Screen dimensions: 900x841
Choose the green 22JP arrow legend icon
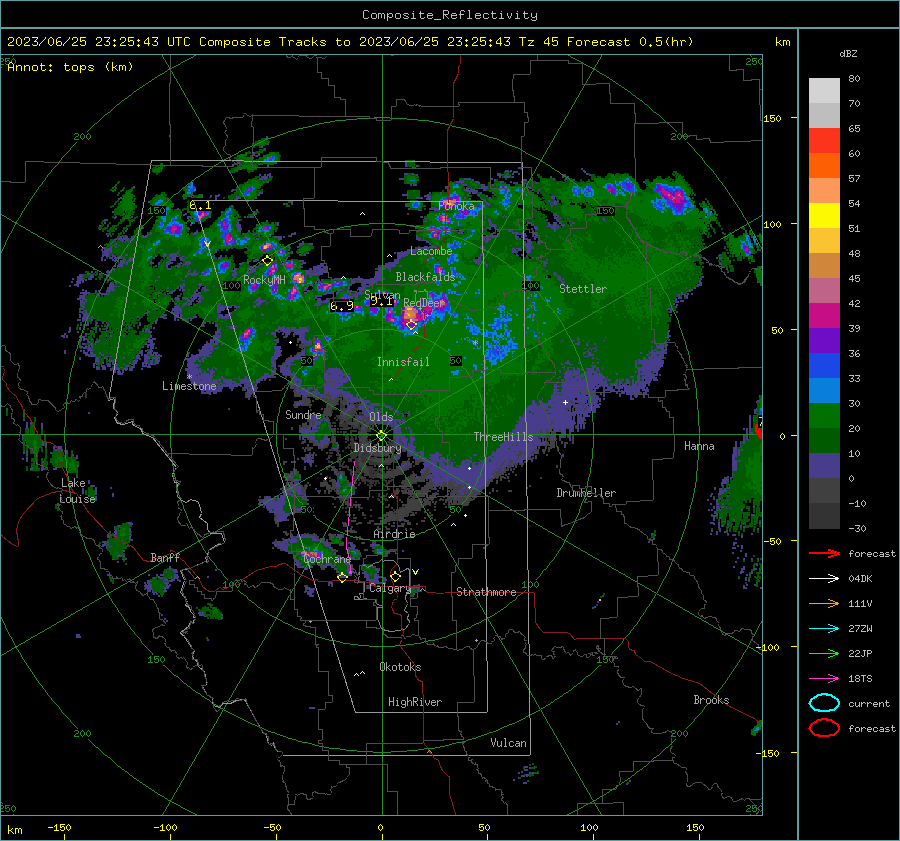(824, 653)
